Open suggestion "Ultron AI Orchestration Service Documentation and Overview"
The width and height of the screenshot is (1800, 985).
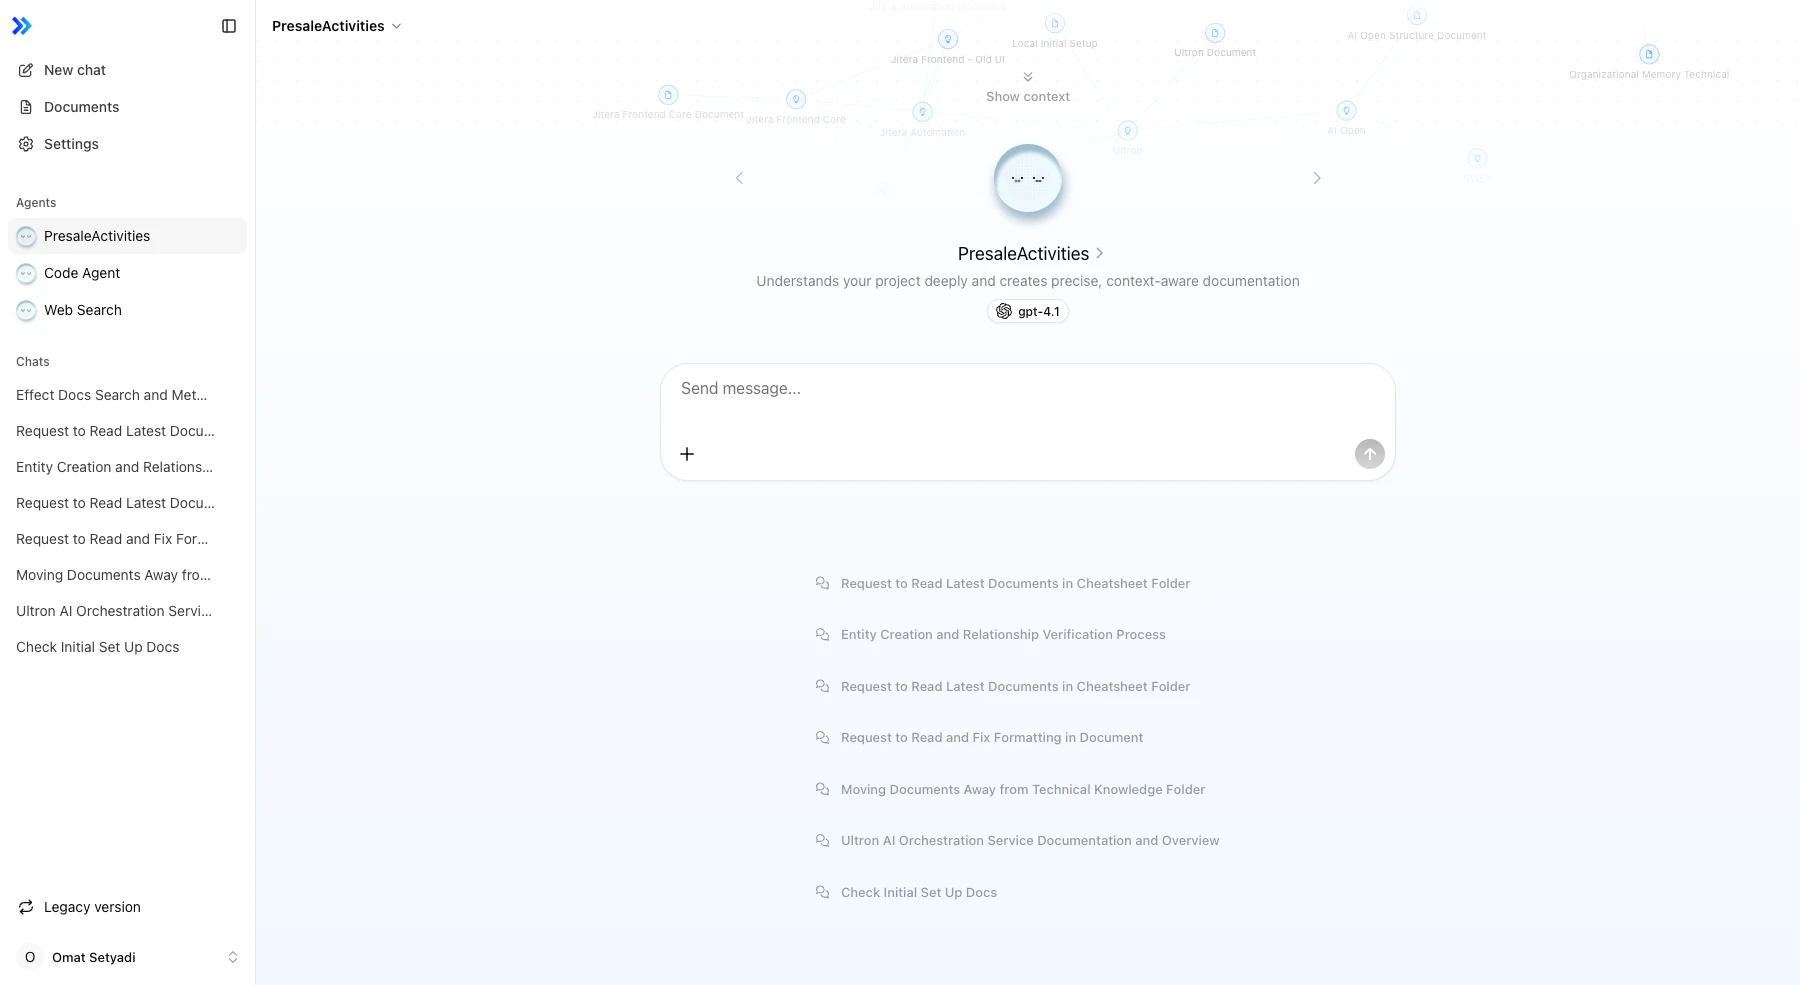[x=1030, y=840]
